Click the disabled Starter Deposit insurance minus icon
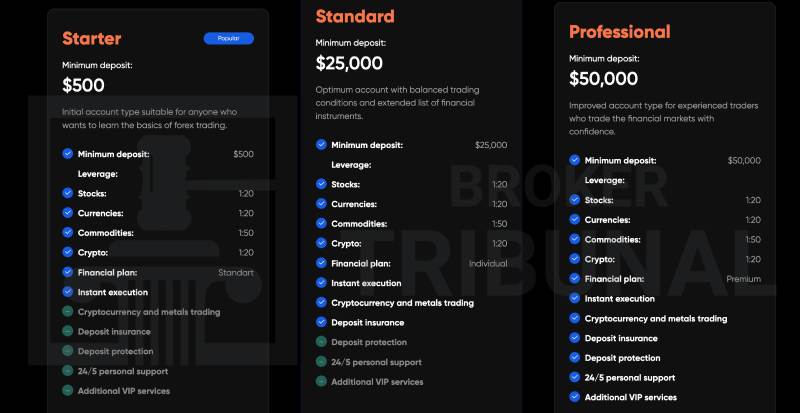 (x=68, y=331)
